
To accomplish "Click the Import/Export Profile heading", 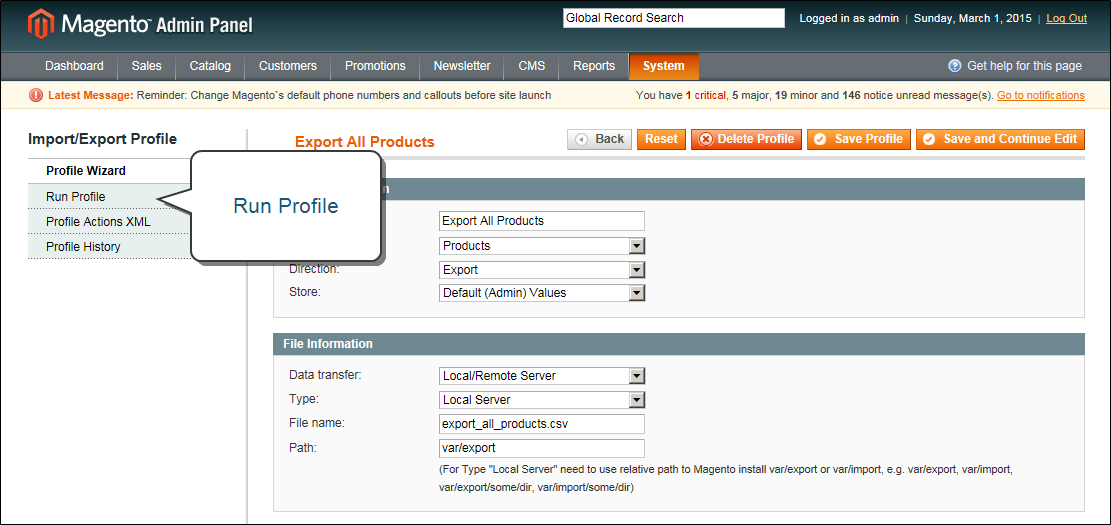I will pyautogui.click(x=103, y=140).
